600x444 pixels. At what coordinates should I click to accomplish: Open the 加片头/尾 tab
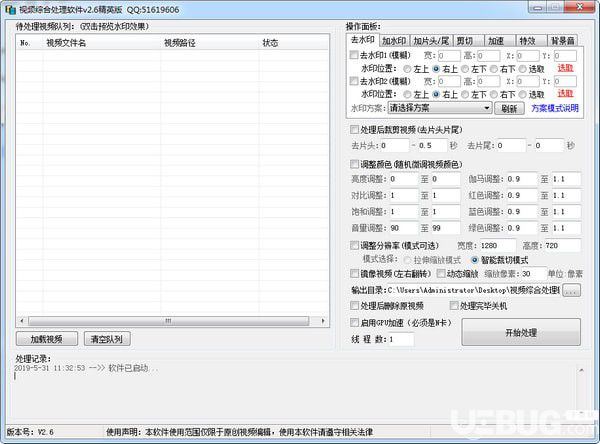pyautogui.click(x=431, y=41)
